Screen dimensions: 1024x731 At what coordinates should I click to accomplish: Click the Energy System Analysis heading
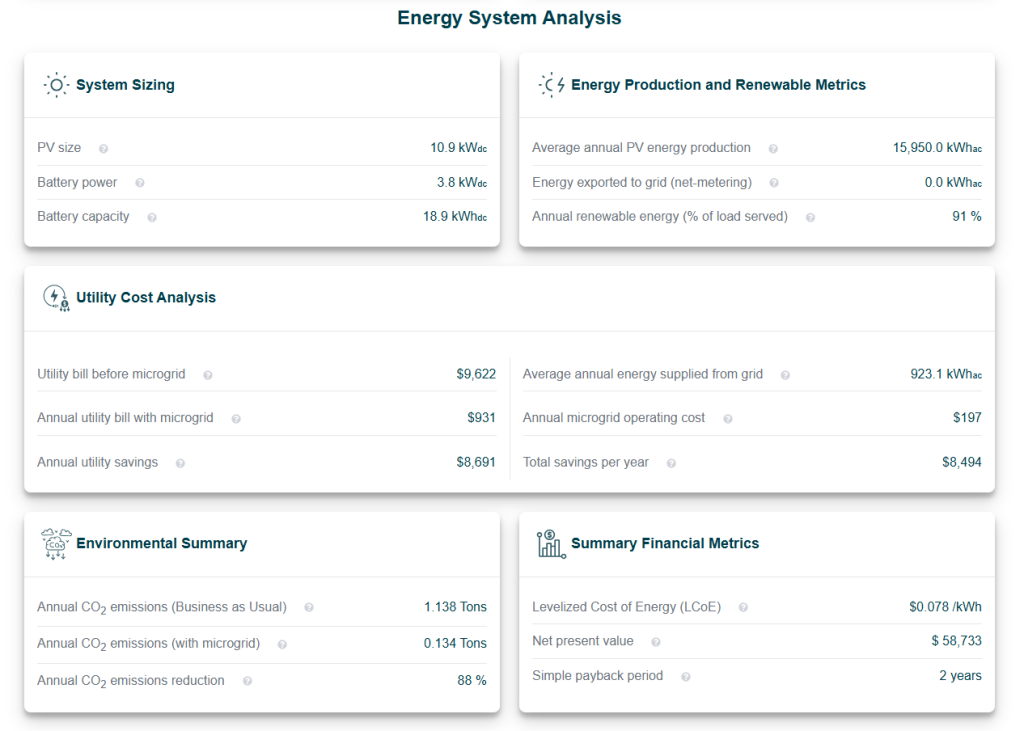click(x=509, y=18)
